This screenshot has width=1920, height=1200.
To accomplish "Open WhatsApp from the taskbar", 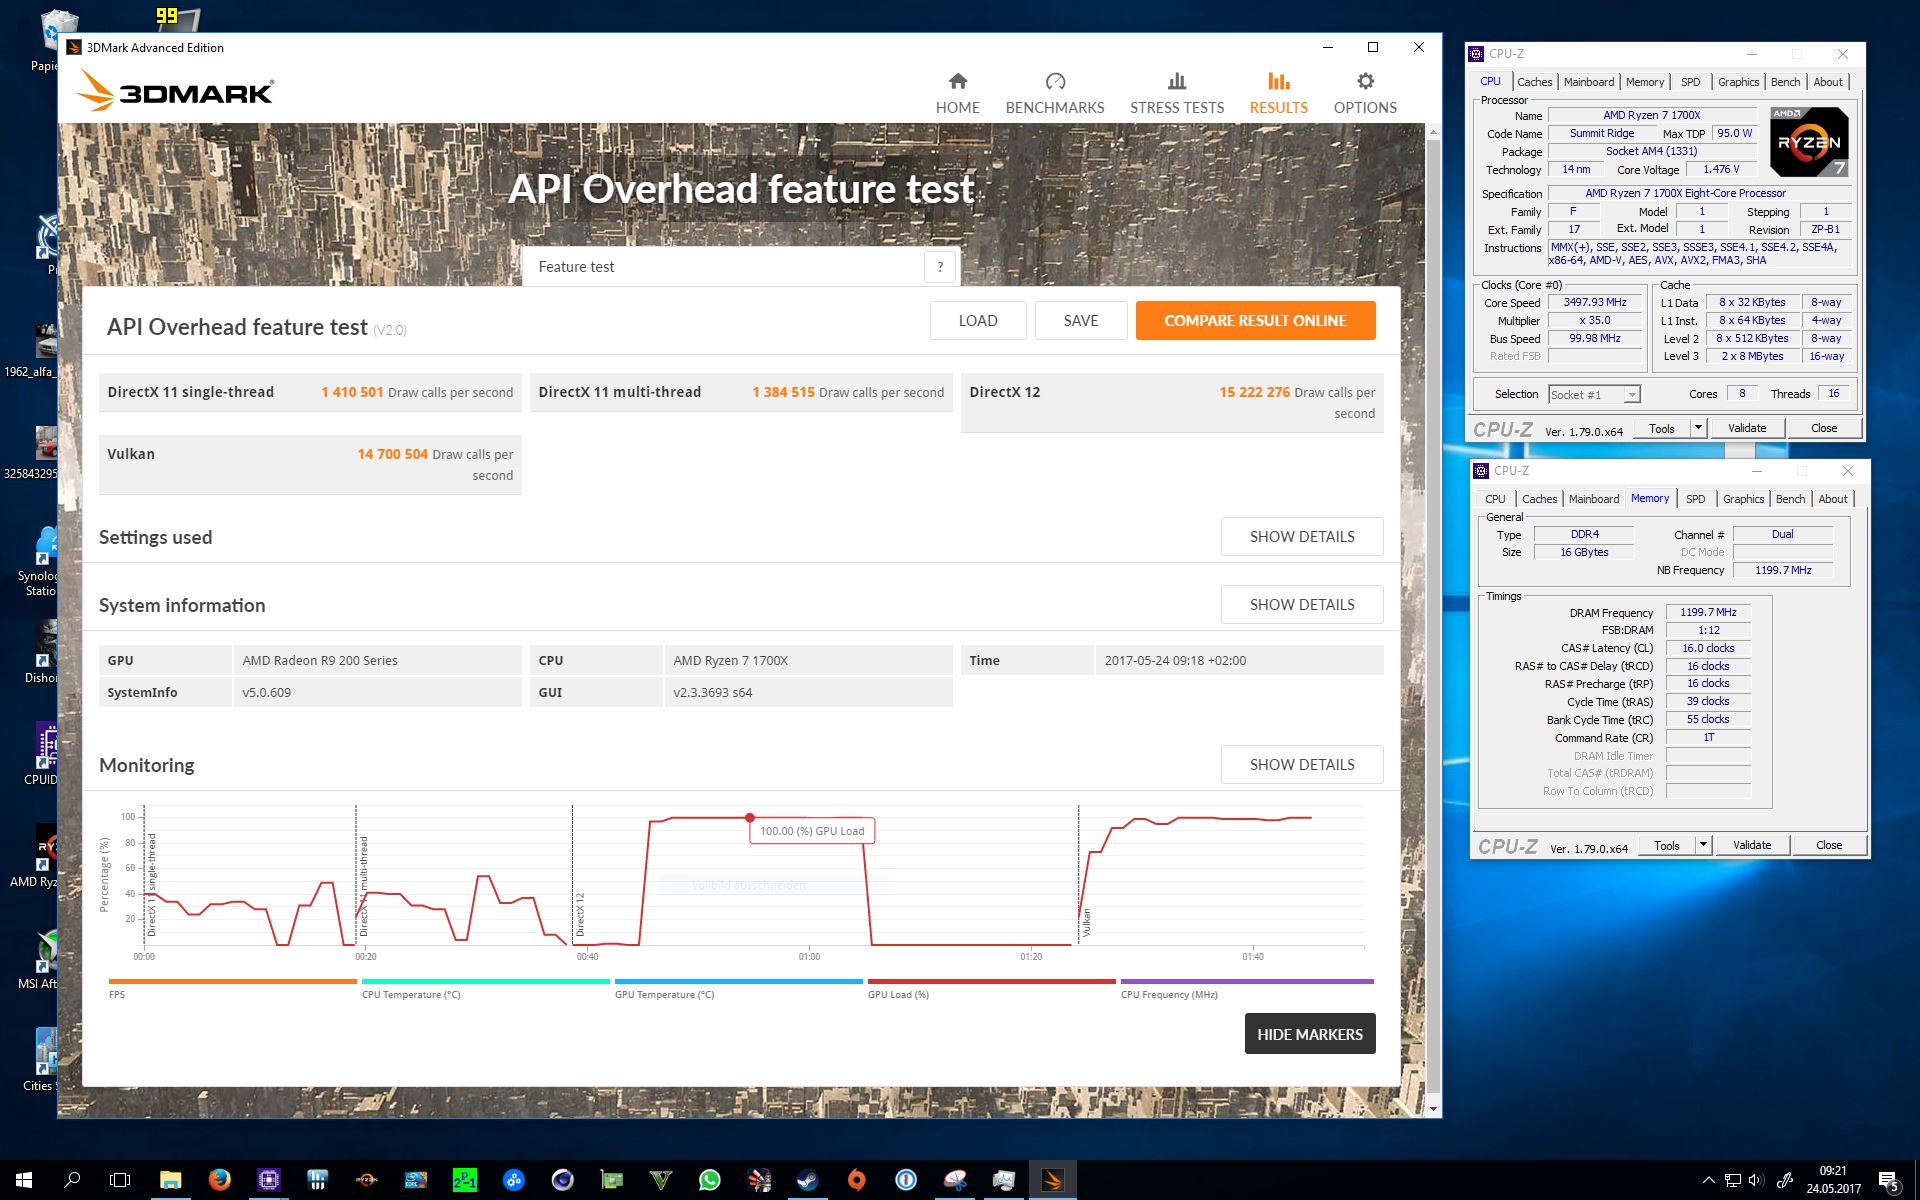I will [709, 1180].
